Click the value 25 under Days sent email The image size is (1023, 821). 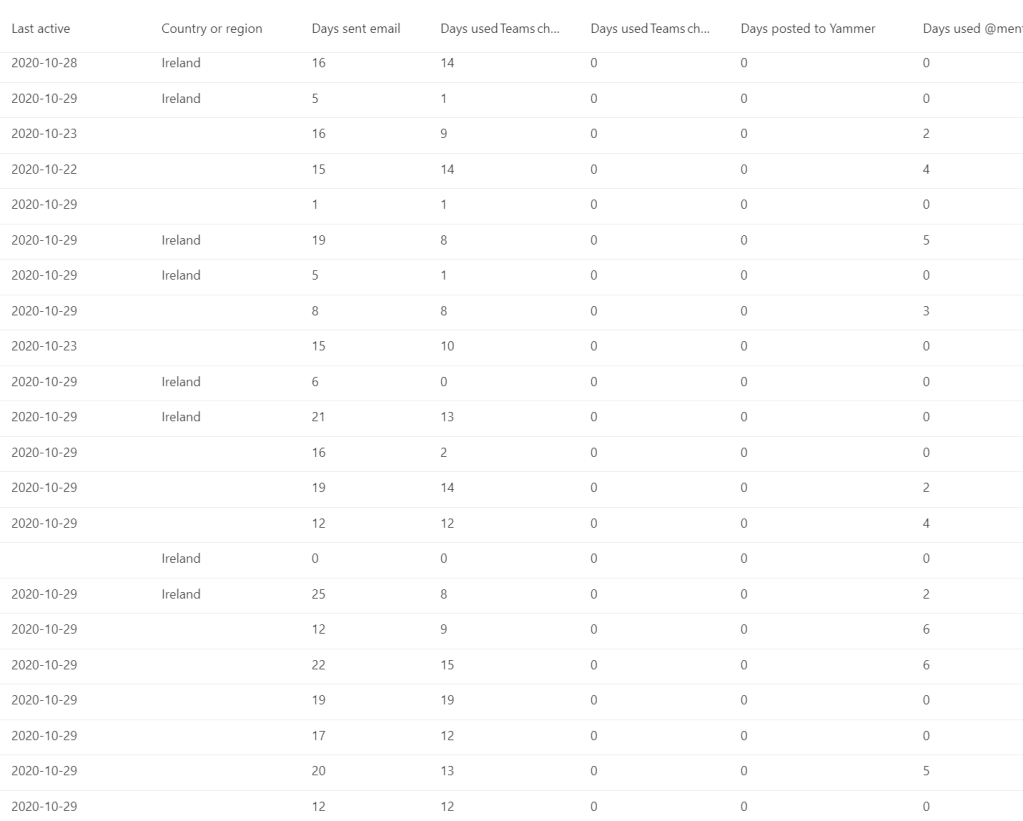(319, 594)
